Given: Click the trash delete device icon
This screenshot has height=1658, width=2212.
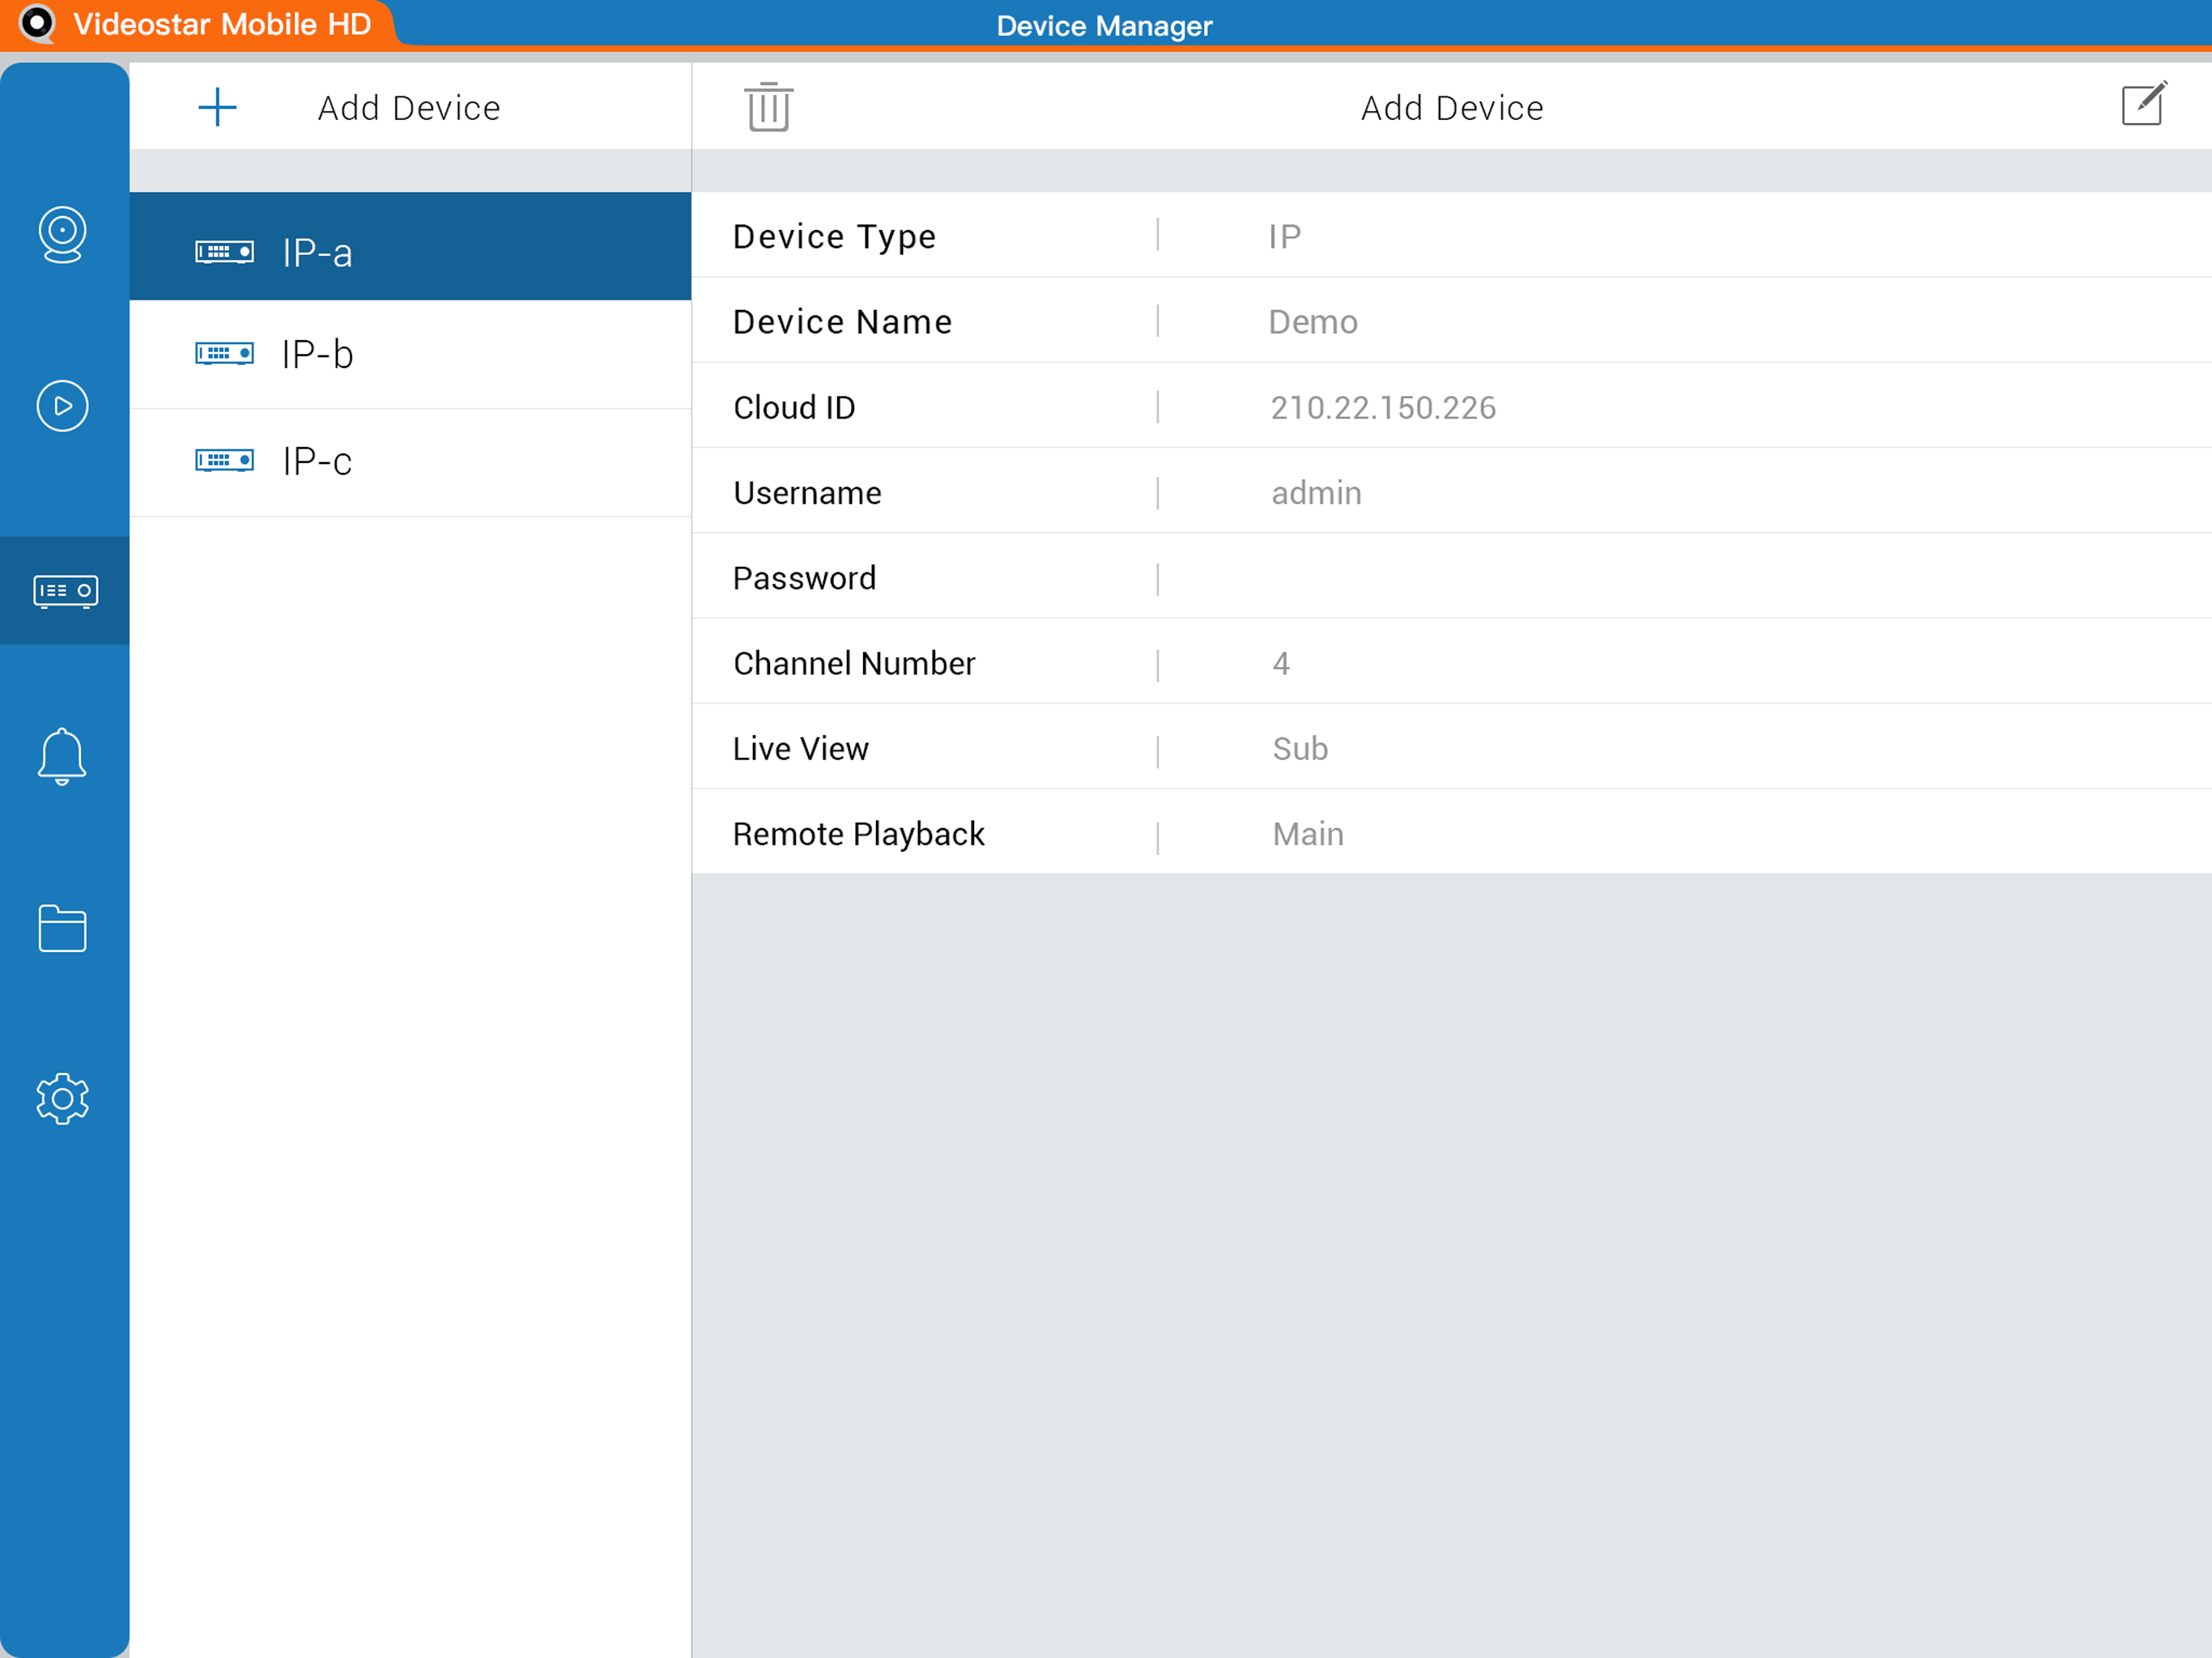Looking at the screenshot, I should click(768, 107).
